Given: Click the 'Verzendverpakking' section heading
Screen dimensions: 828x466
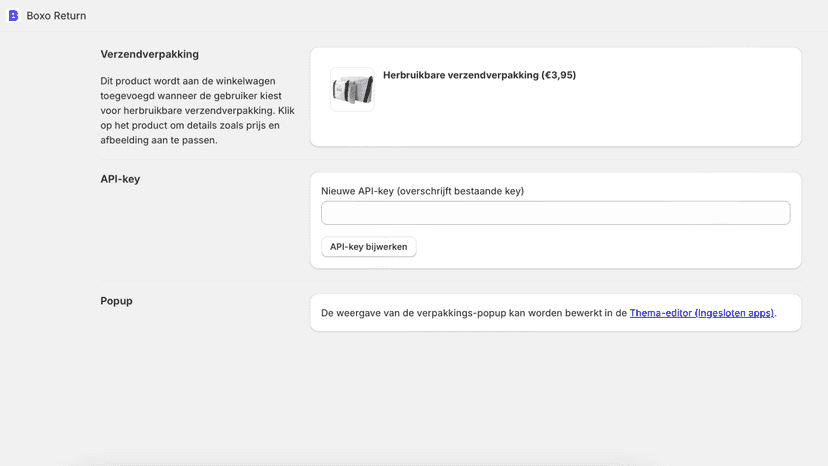Looking at the screenshot, I should [149, 54].
